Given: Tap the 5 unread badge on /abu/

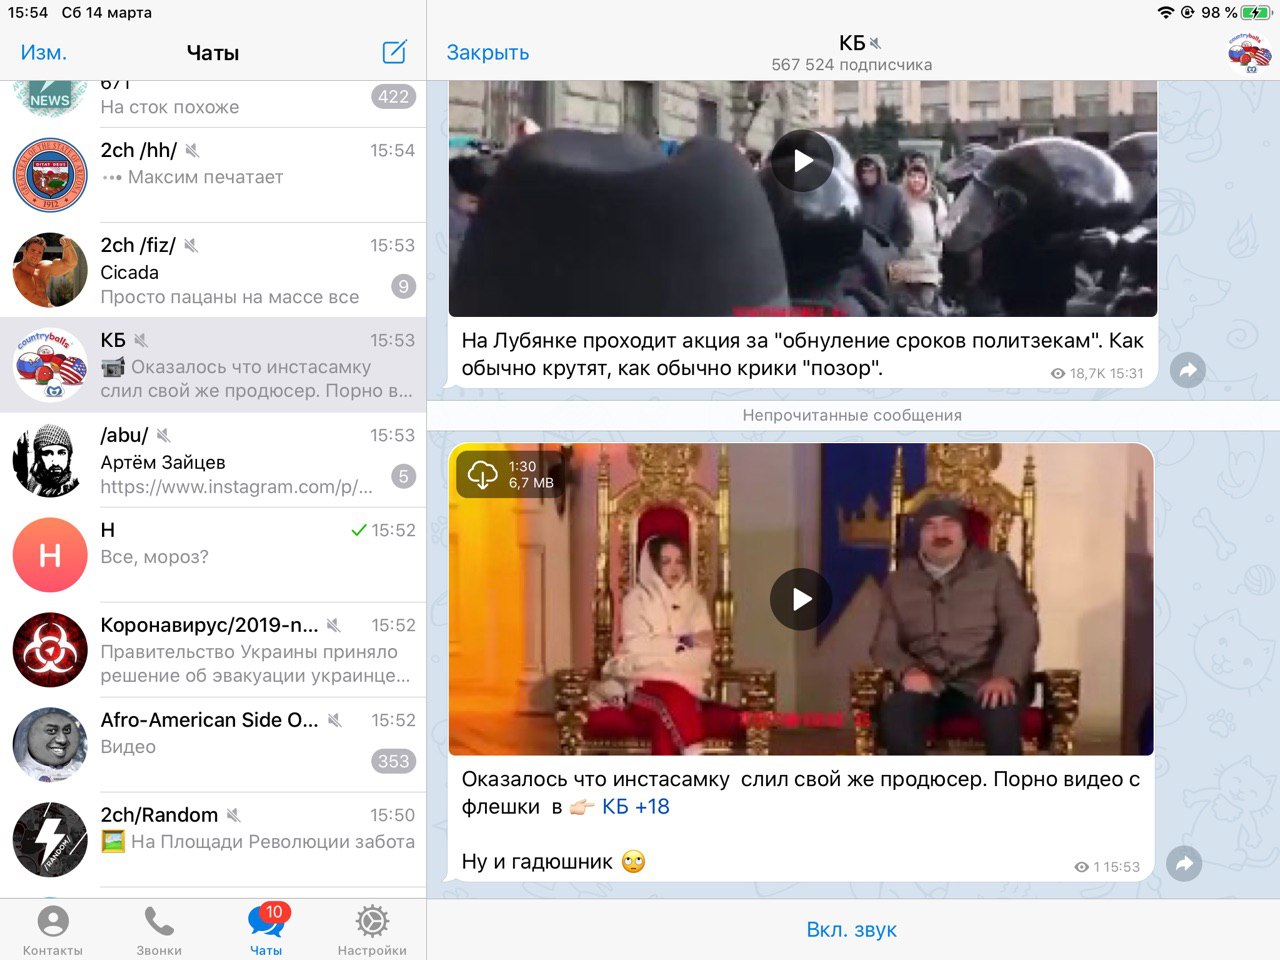Looking at the screenshot, I should (x=403, y=476).
